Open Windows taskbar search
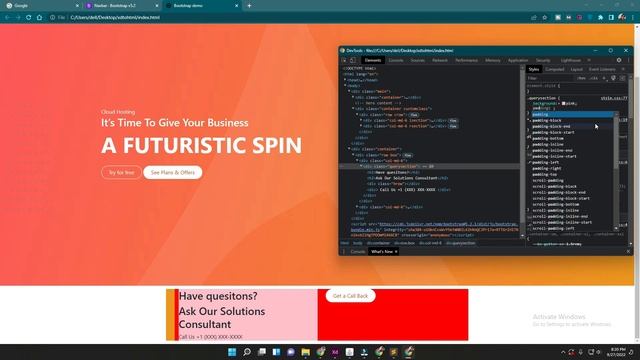 coord(247,352)
